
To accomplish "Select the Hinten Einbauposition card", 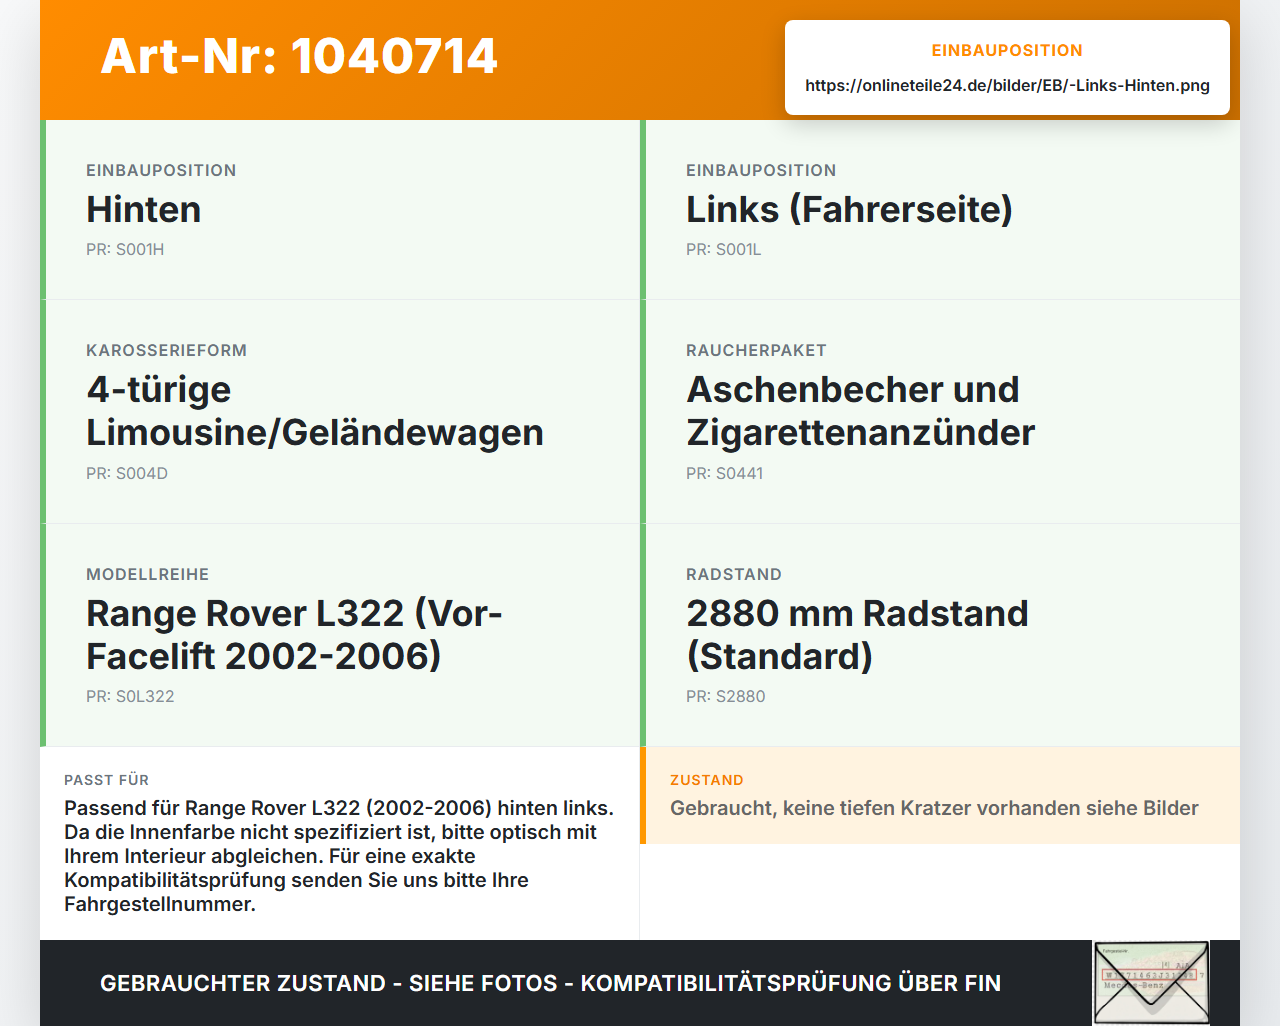I will (x=340, y=210).
